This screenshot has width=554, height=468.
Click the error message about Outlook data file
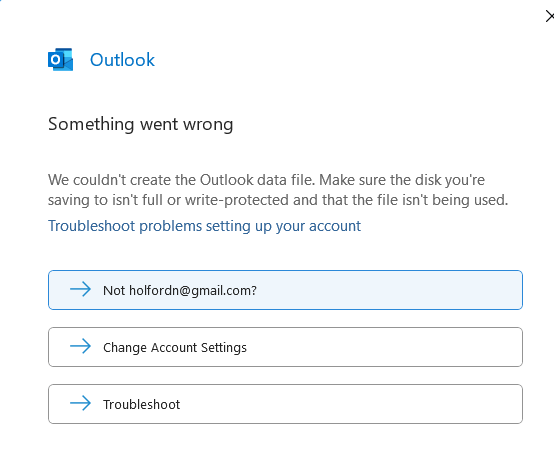pyautogui.click(x=278, y=190)
